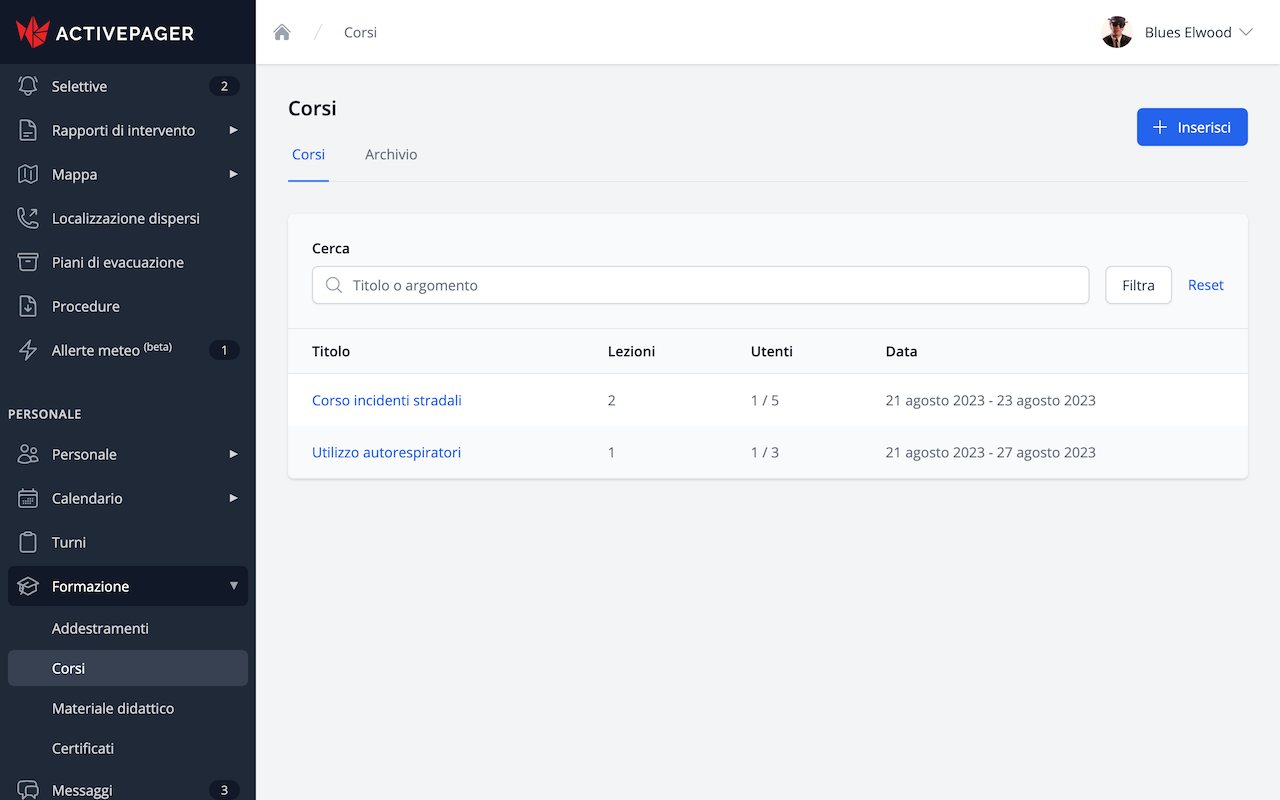Image resolution: width=1280 pixels, height=800 pixels.
Task: Expand the Calendario submenu arrow
Action: 233,498
